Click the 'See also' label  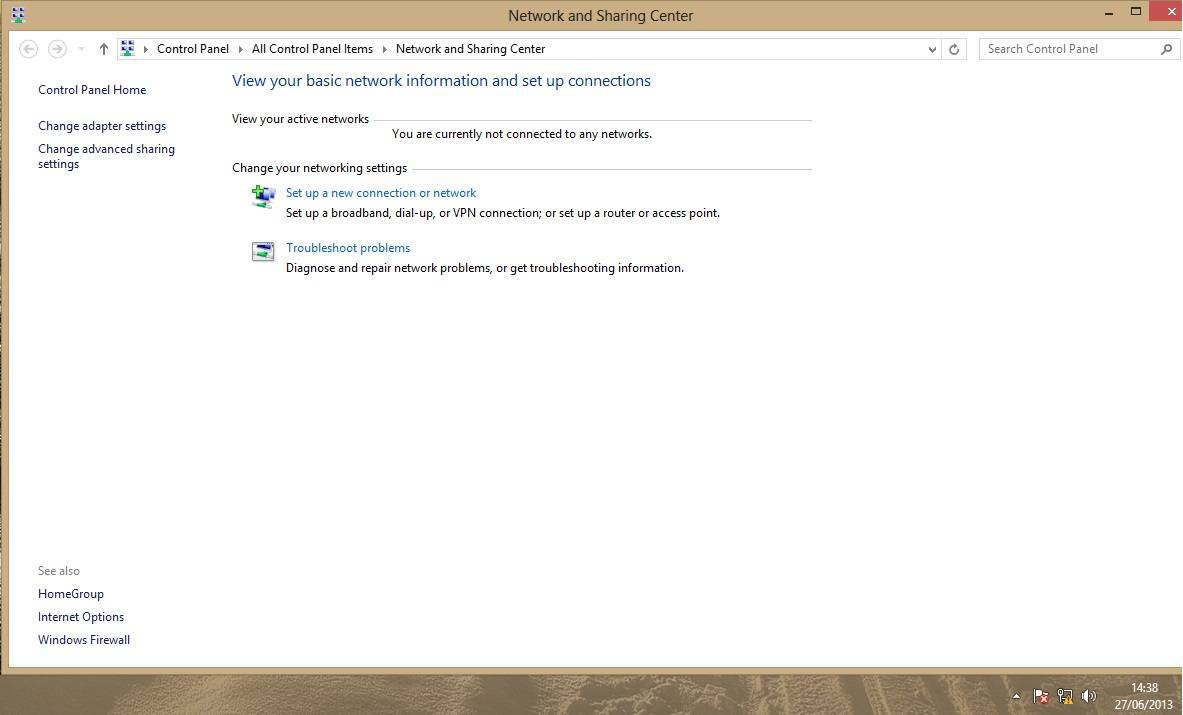59,571
